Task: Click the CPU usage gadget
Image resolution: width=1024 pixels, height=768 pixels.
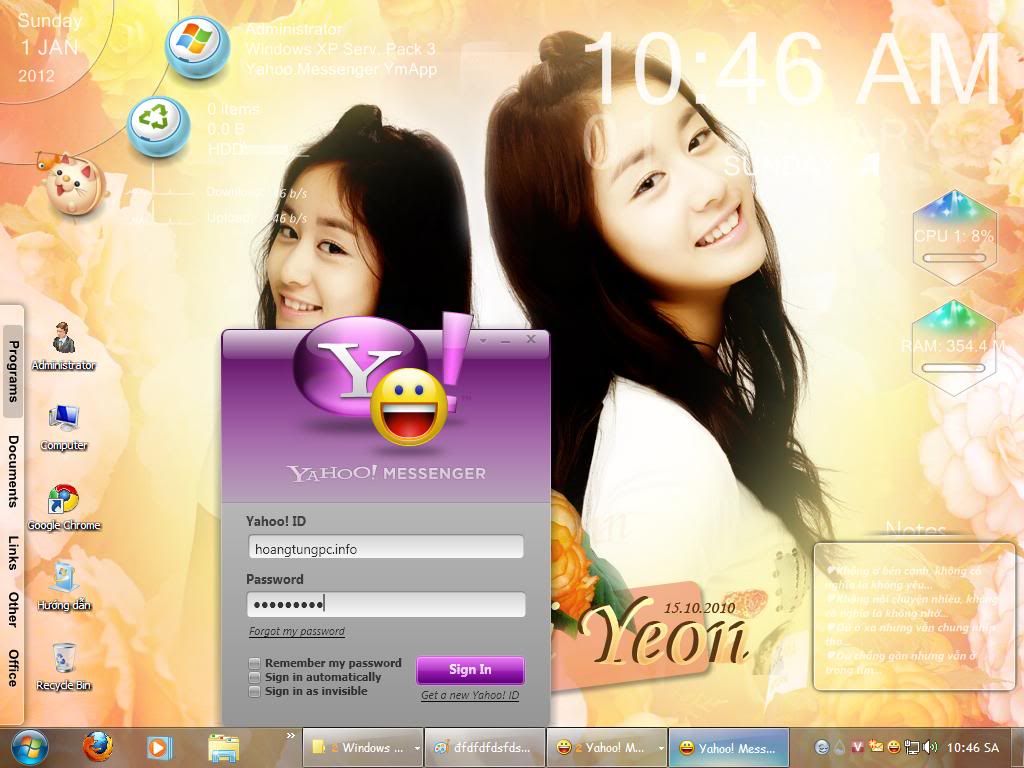Action: click(954, 237)
